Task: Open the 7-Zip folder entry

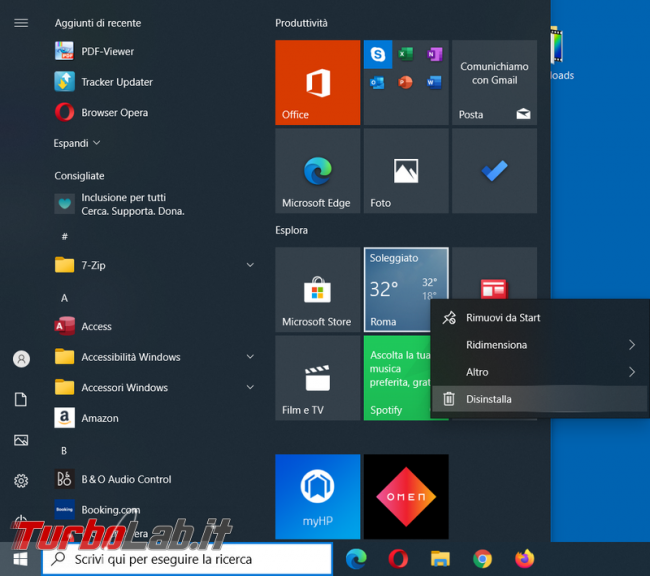Action: (x=153, y=265)
